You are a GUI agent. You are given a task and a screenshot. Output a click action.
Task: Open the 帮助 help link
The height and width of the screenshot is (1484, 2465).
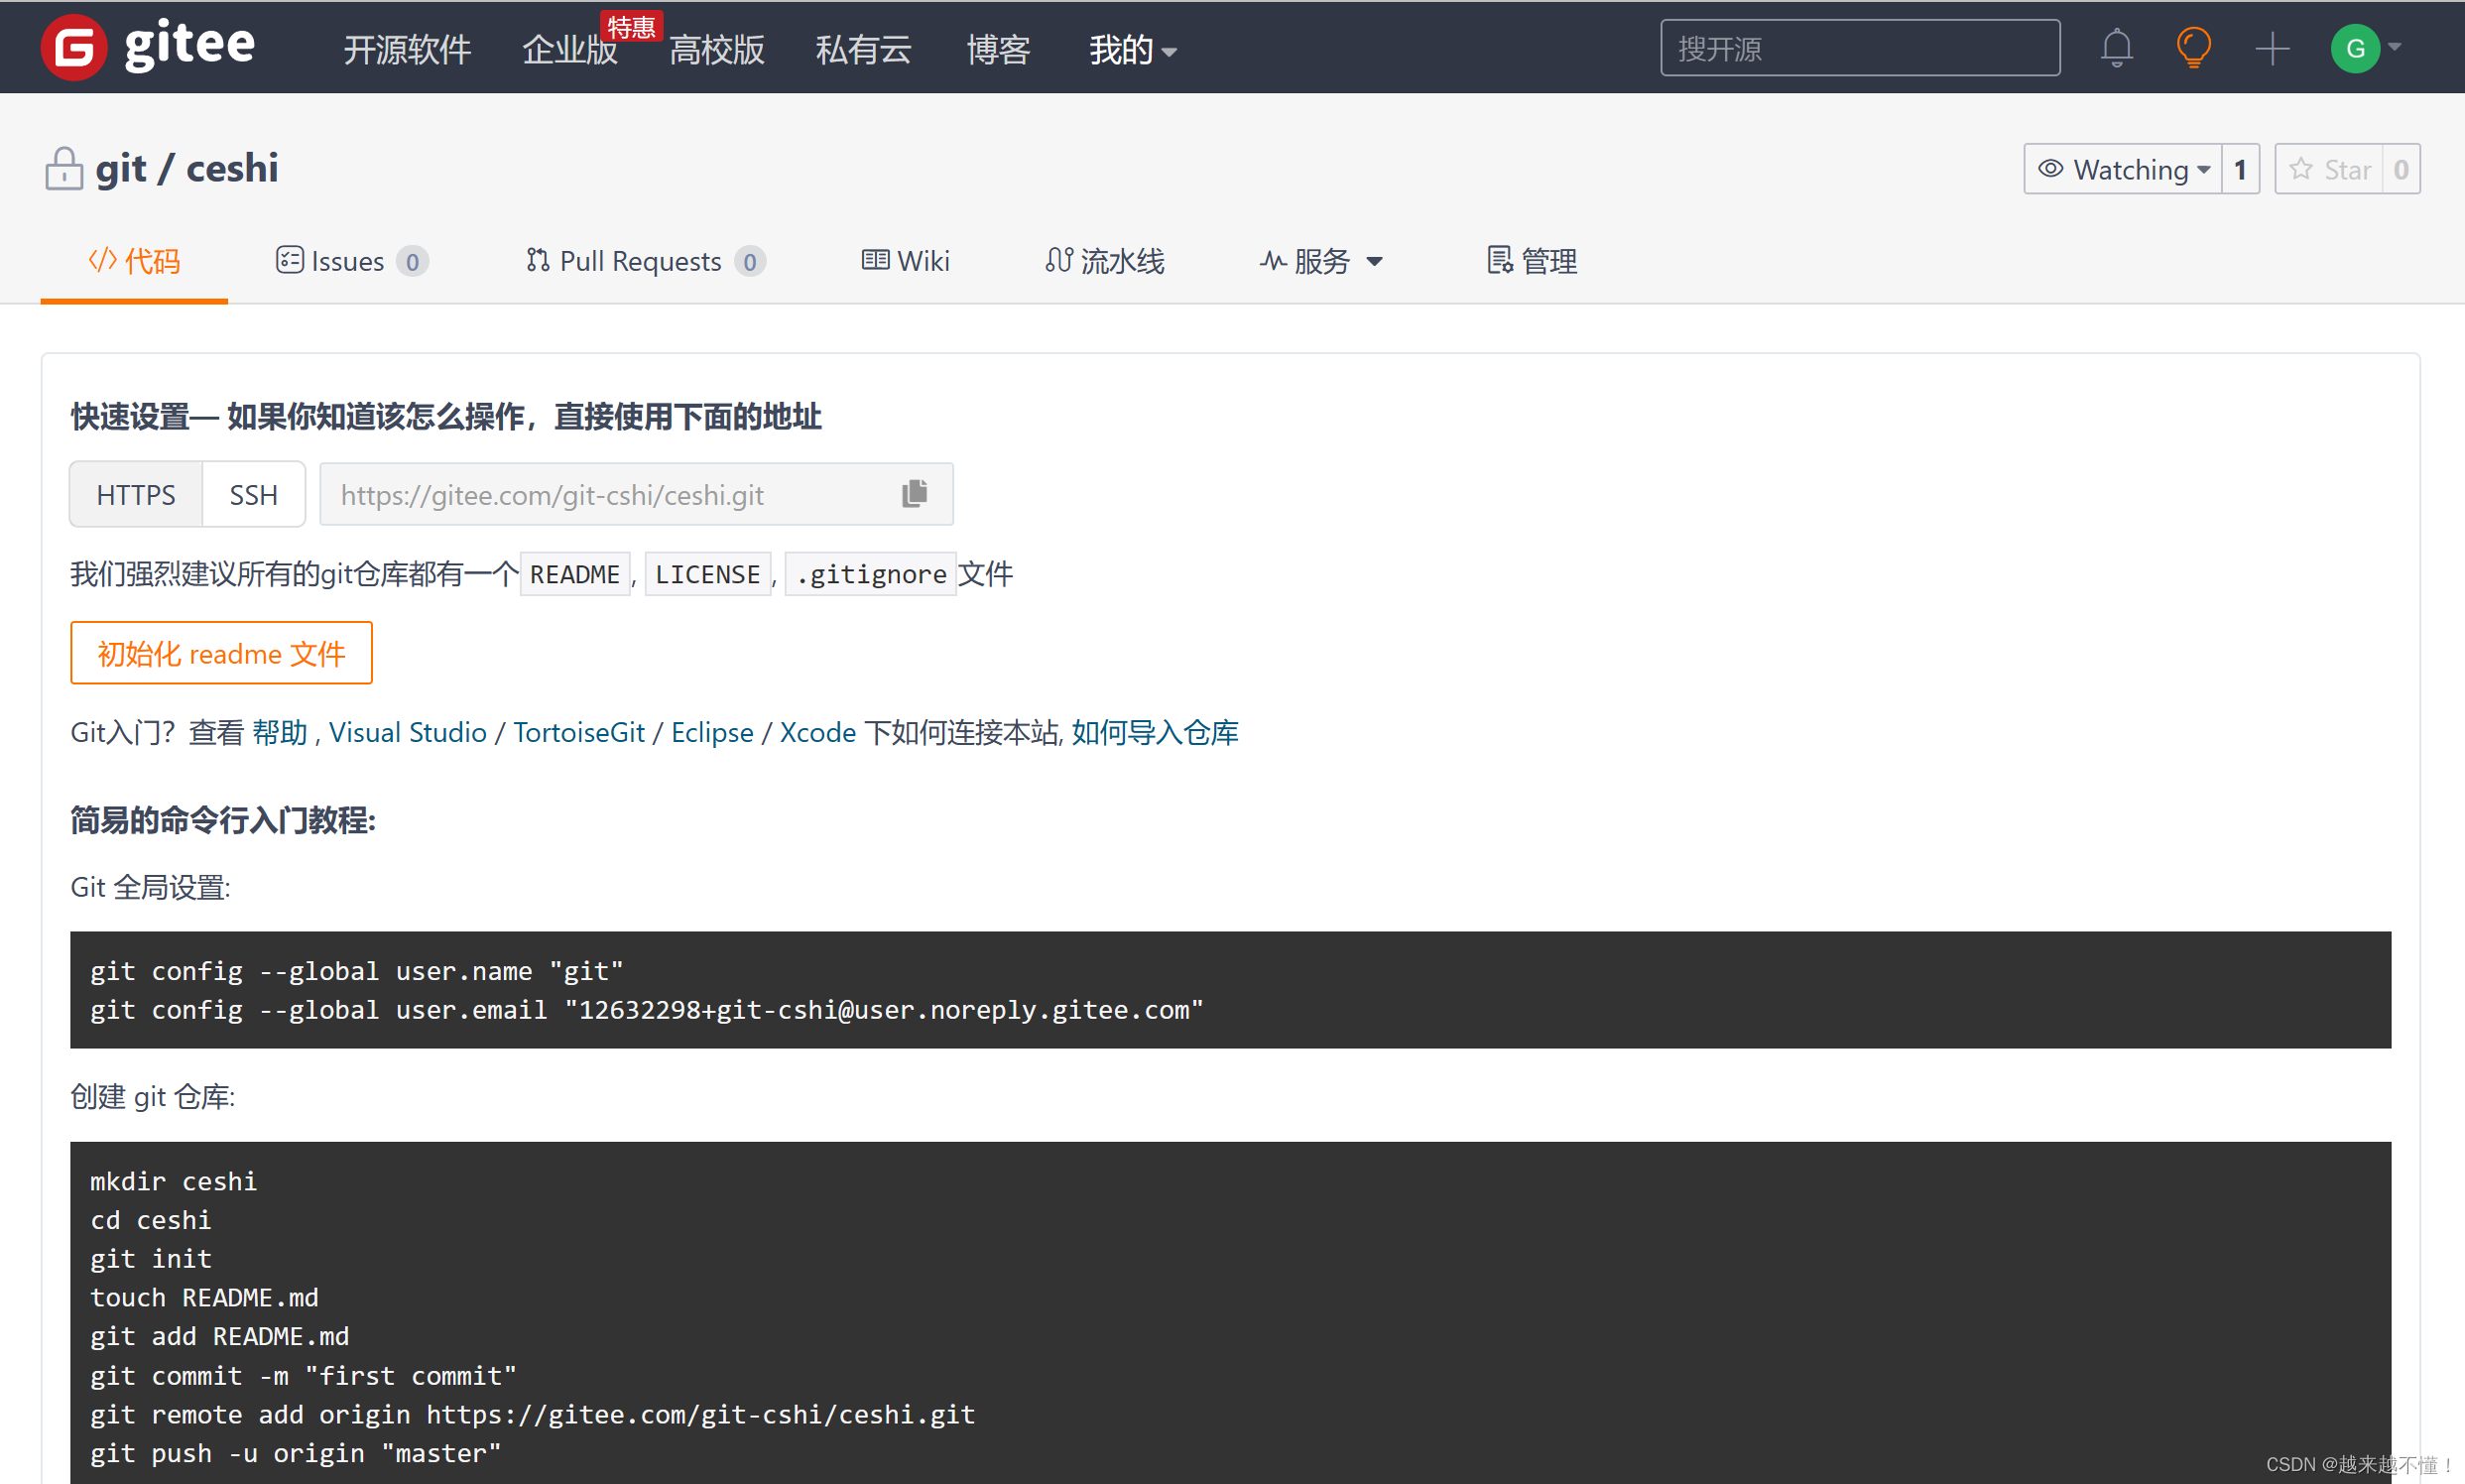click(279, 732)
